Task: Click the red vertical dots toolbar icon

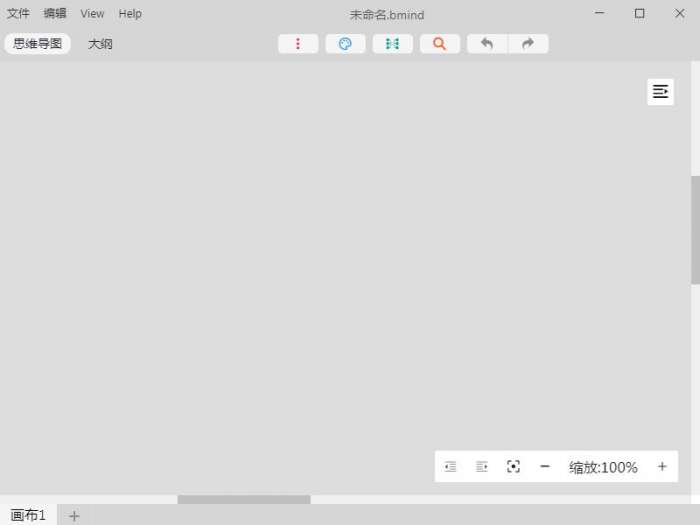Action: pyautogui.click(x=298, y=44)
